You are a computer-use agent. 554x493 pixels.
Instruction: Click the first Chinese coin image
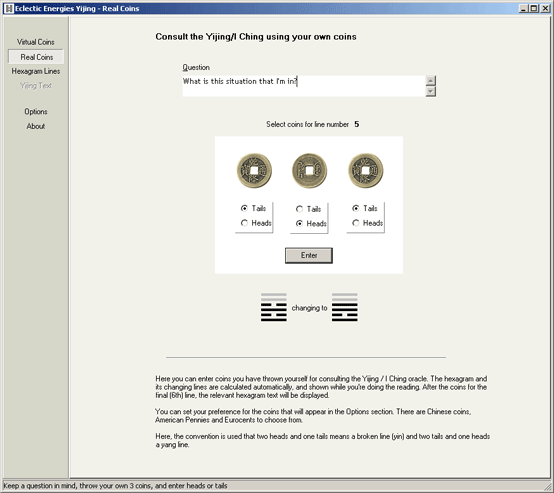coord(254,171)
